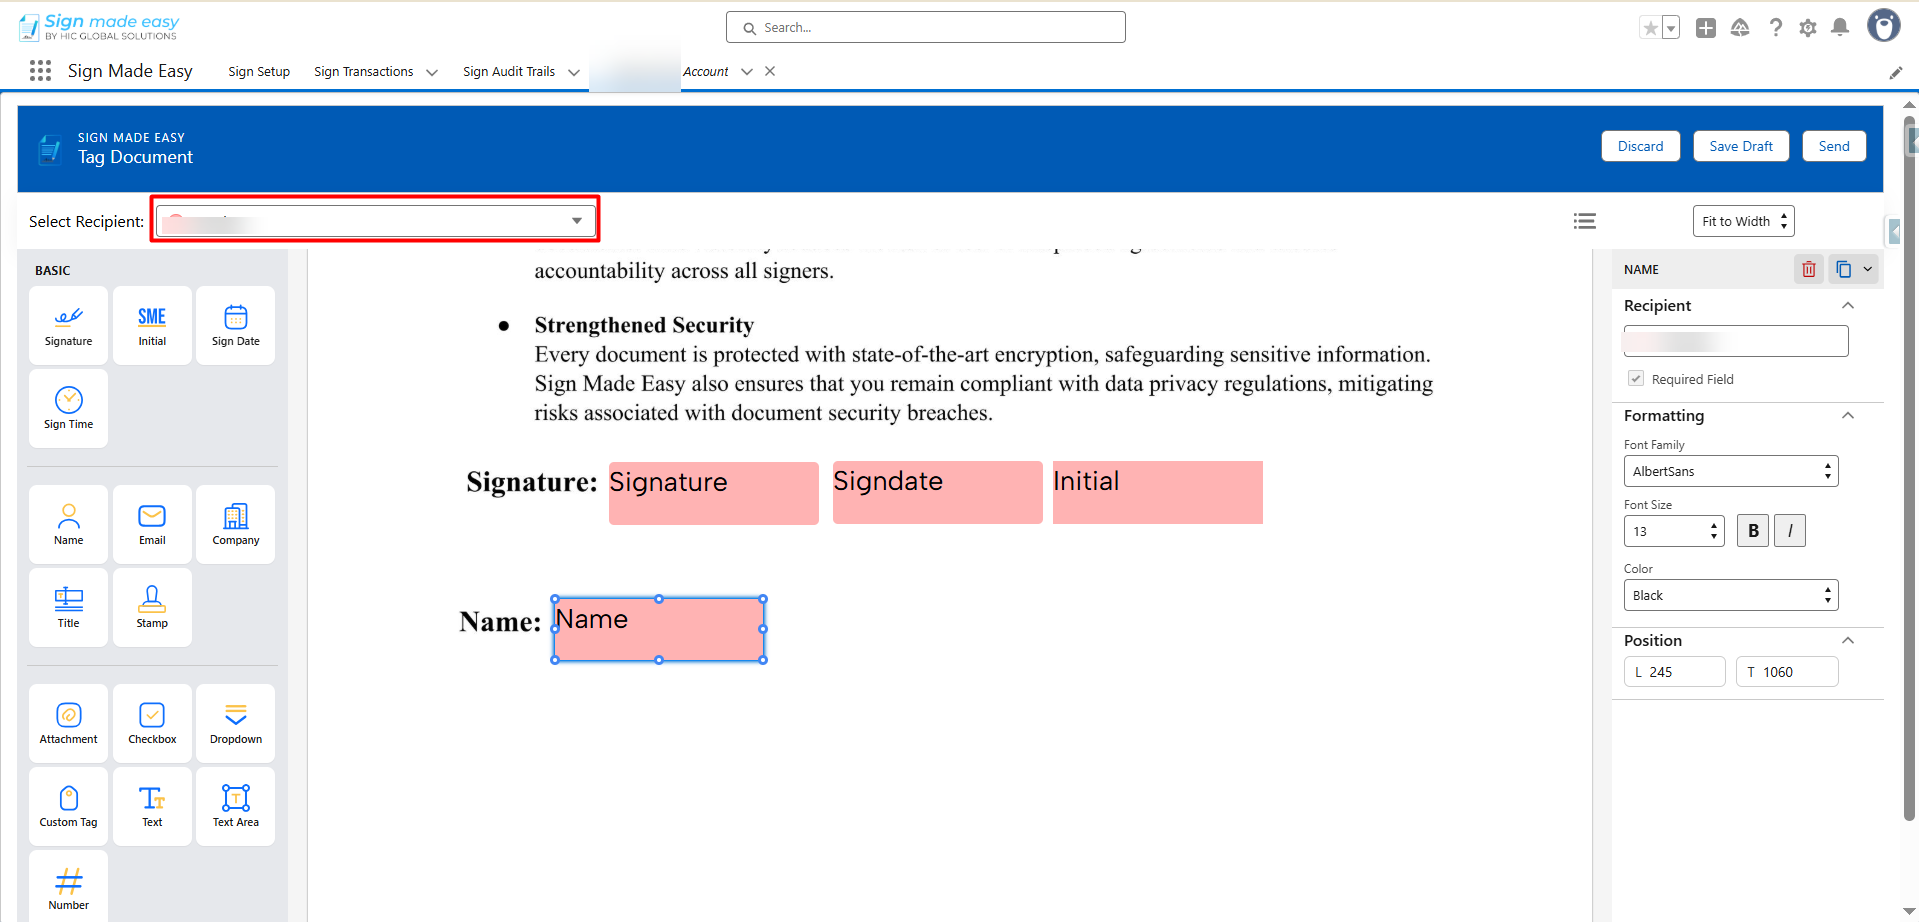The image size is (1919, 922).
Task: Open the Color dropdown set to Black
Action: point(1731,595)
